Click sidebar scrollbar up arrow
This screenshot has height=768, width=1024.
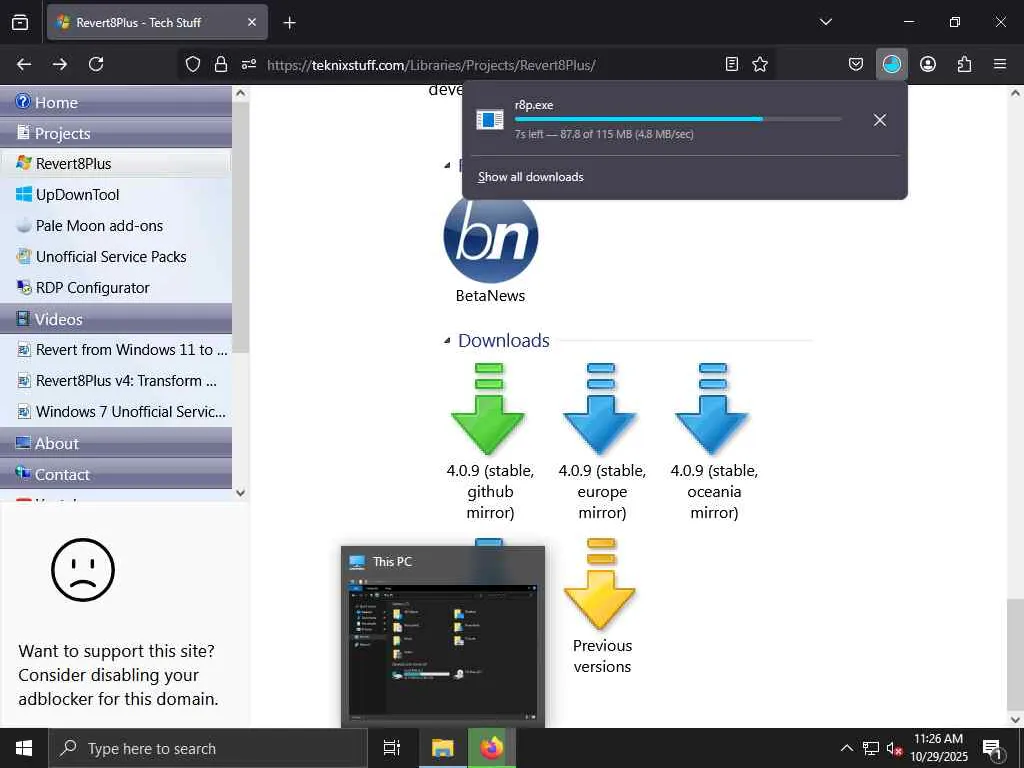240,93
